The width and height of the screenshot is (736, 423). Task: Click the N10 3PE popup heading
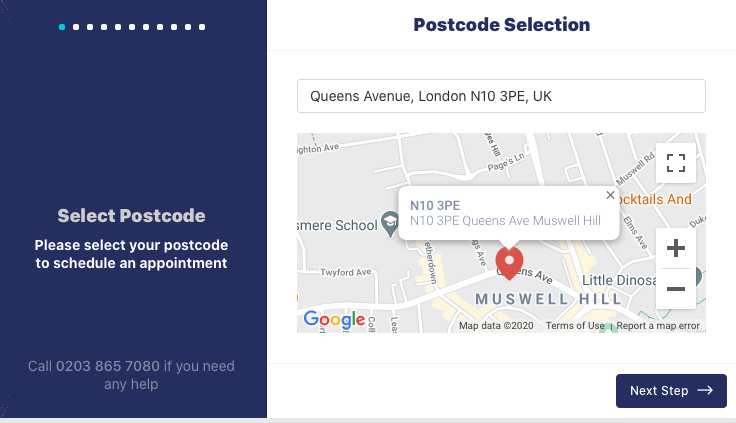429,205
